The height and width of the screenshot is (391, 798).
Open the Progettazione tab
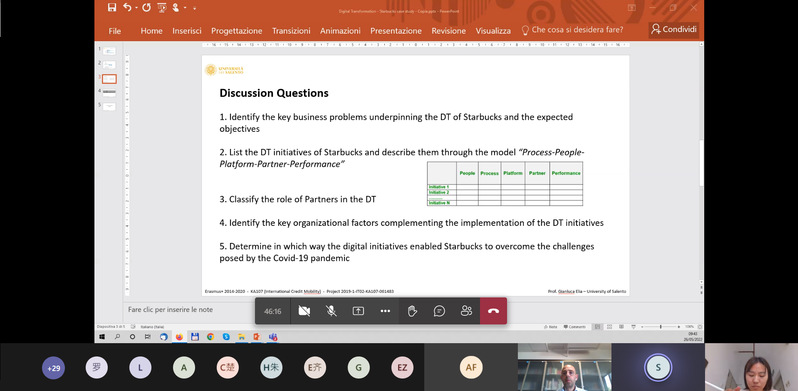237,31
